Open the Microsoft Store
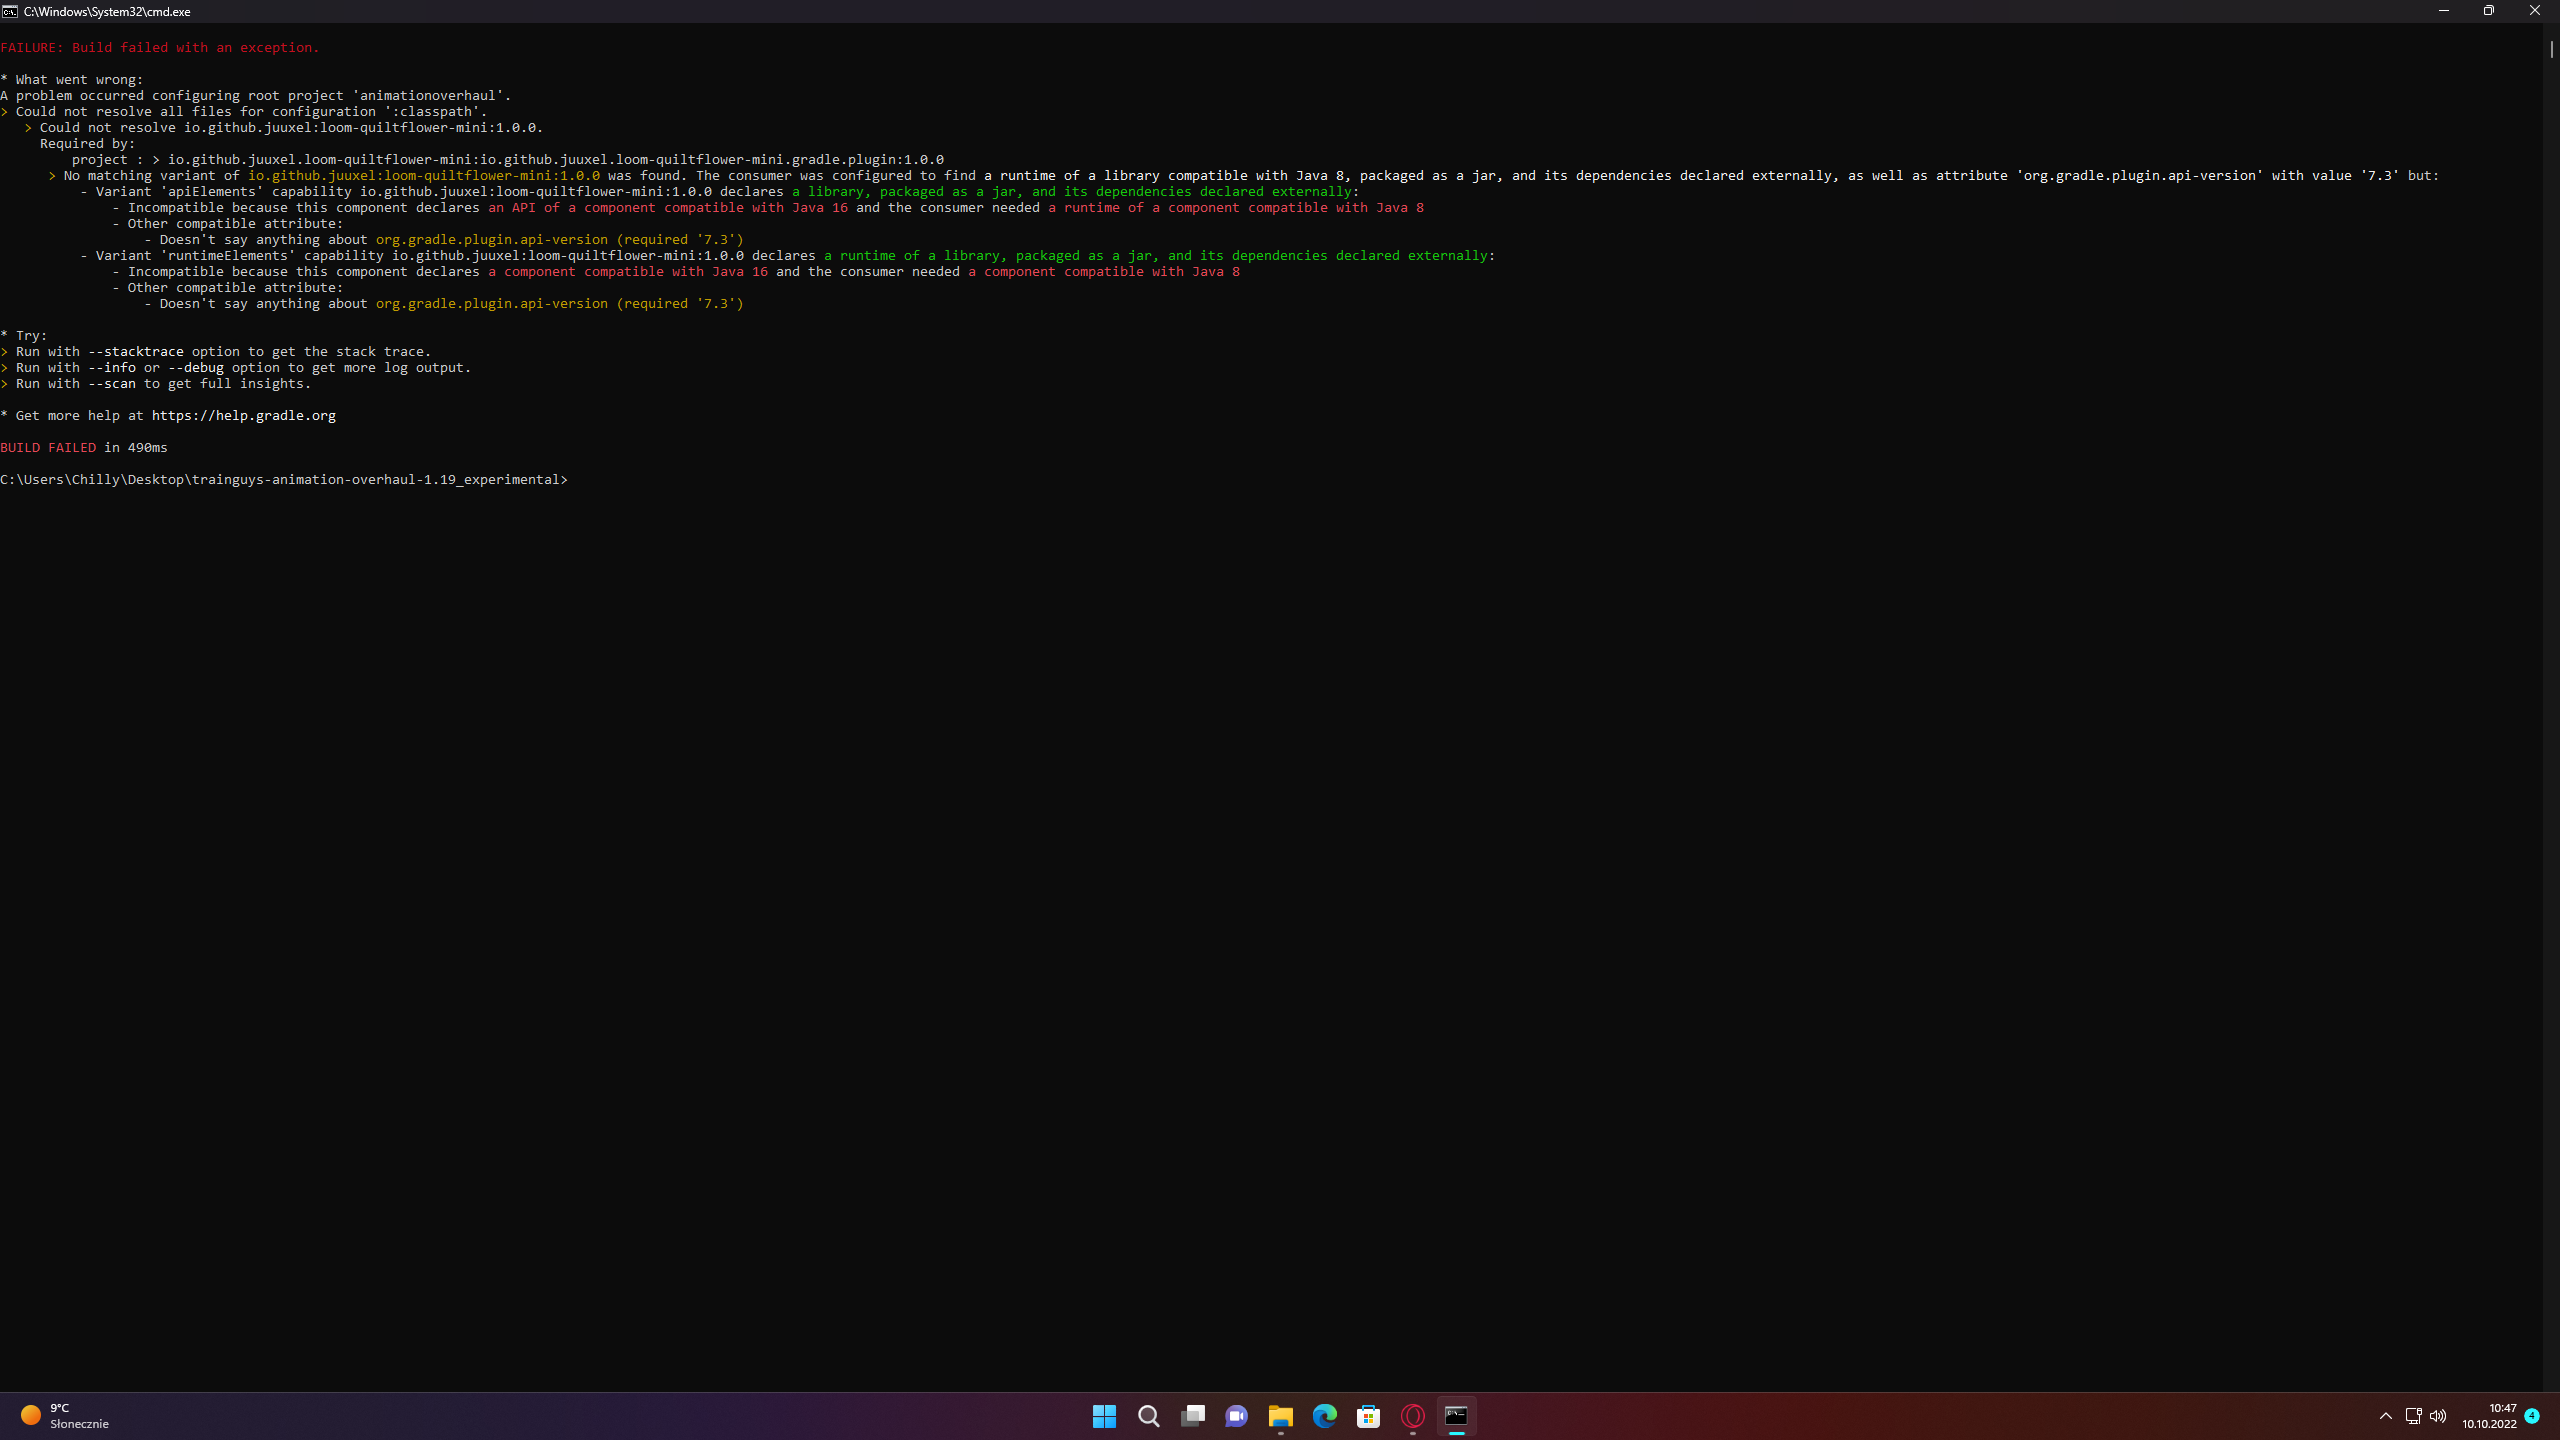The height and width of the screenshot is (1440, 2560). [x=1368, y=1416]
